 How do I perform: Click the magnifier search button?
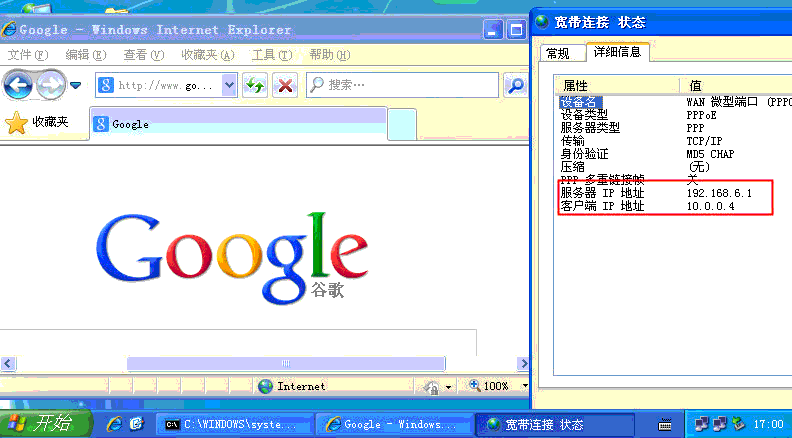point(516,85)
